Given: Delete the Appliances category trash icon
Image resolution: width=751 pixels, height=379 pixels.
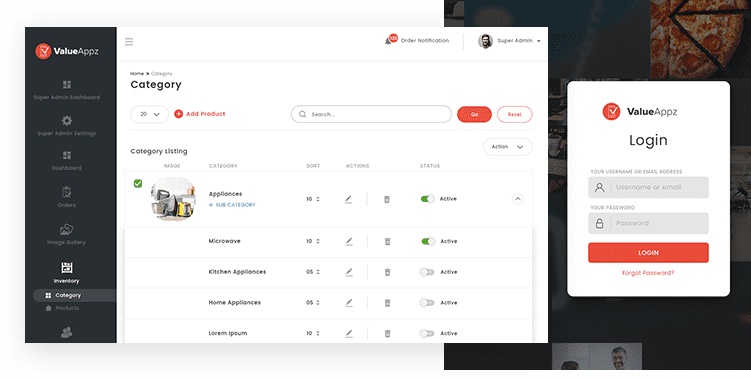Looking at the screenshot, I should pos(387,199).
